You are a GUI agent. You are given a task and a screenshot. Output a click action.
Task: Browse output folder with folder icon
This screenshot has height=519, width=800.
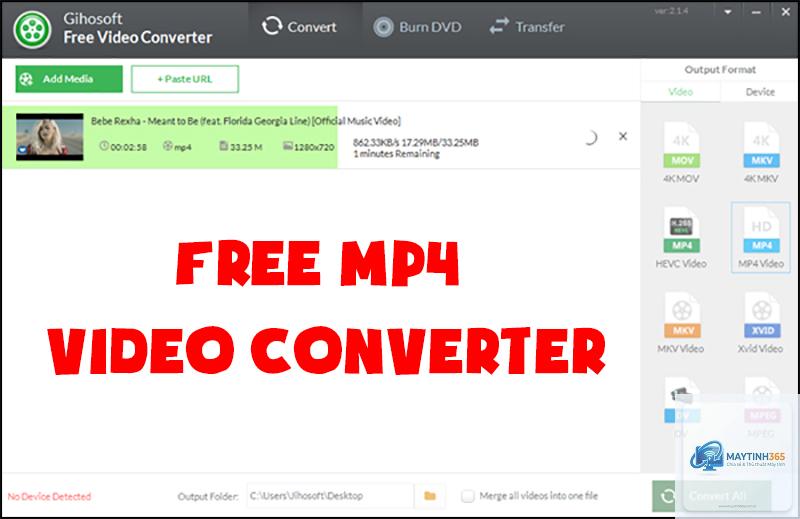click(x=430, y=496)
